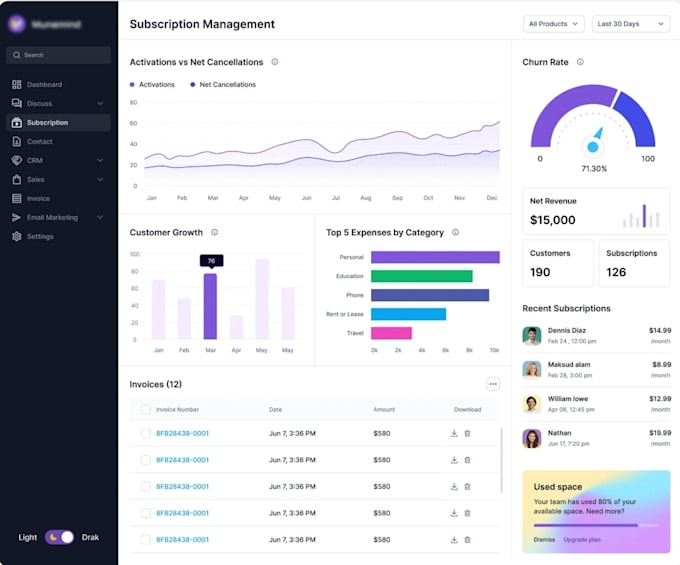Delete the second invoice using trash icon
Screen dimensions: 680x565
tap(468, 460)
